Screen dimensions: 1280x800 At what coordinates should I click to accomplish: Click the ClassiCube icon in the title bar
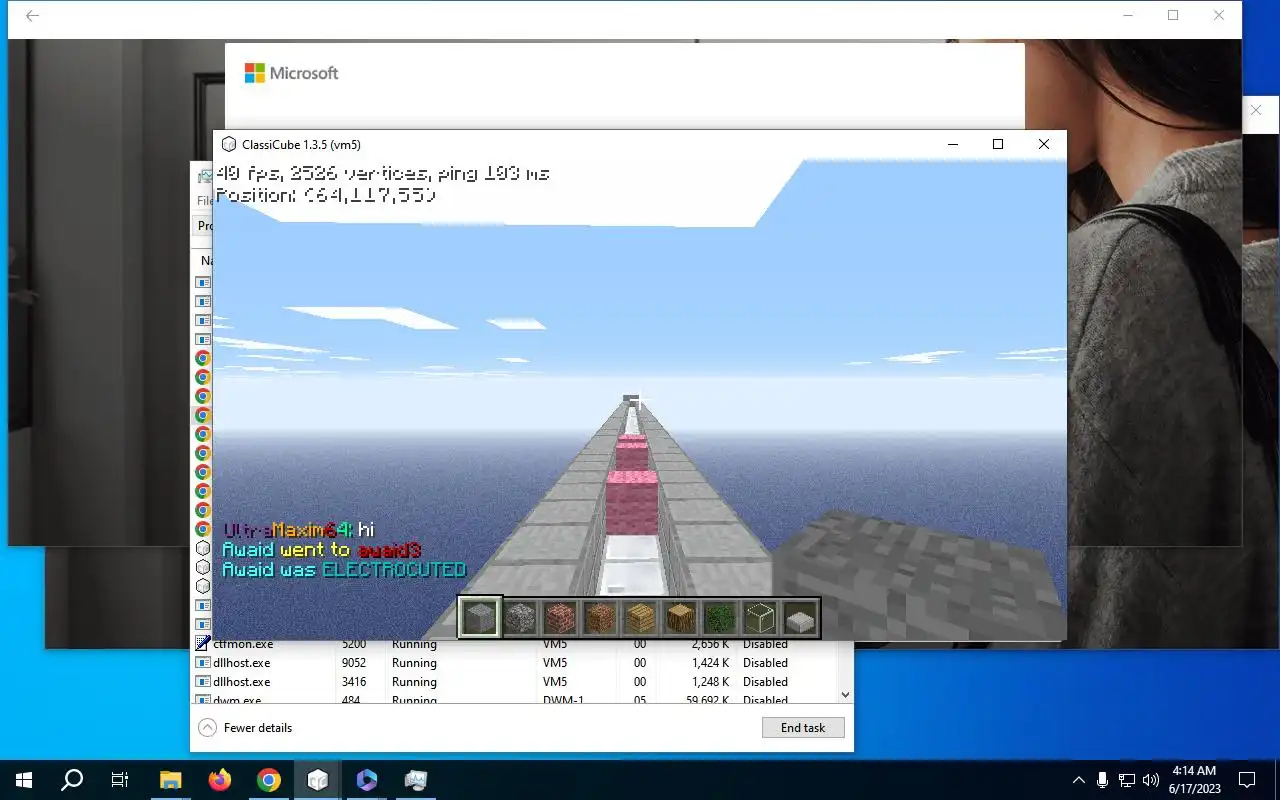229,144
